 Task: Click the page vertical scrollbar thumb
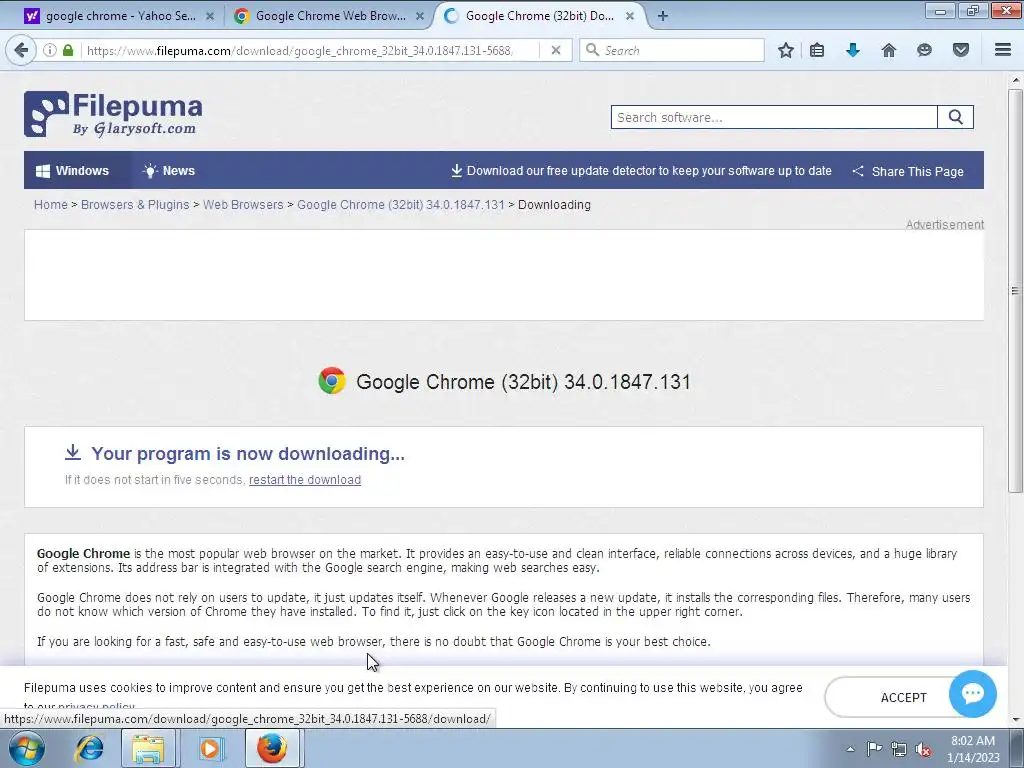click(1015, 291)
